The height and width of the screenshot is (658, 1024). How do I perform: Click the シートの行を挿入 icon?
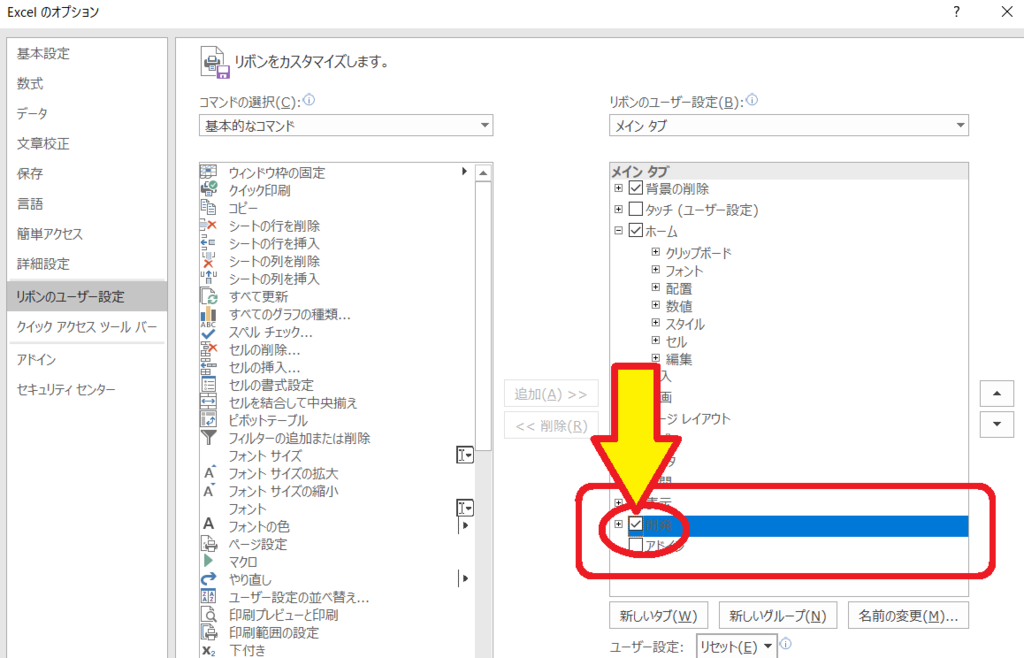pyautogui.click(x=208, y=243)
